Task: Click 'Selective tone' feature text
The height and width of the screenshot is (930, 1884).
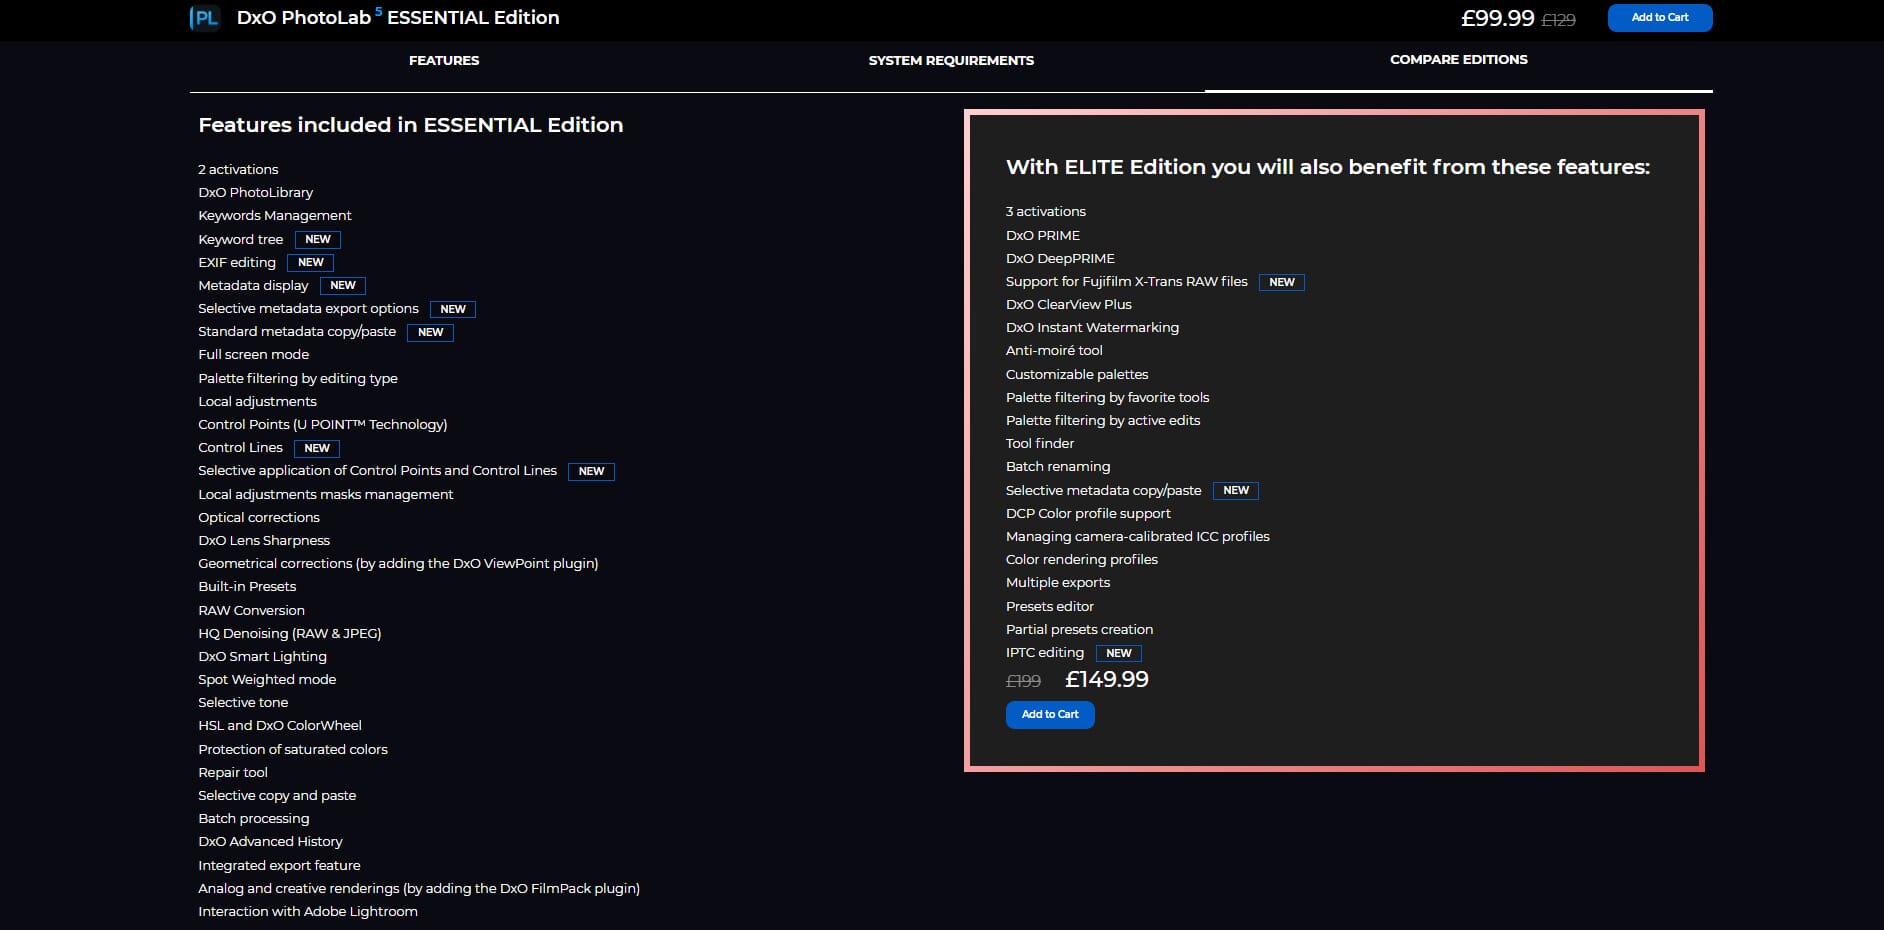Action: (x=243, y=703)
